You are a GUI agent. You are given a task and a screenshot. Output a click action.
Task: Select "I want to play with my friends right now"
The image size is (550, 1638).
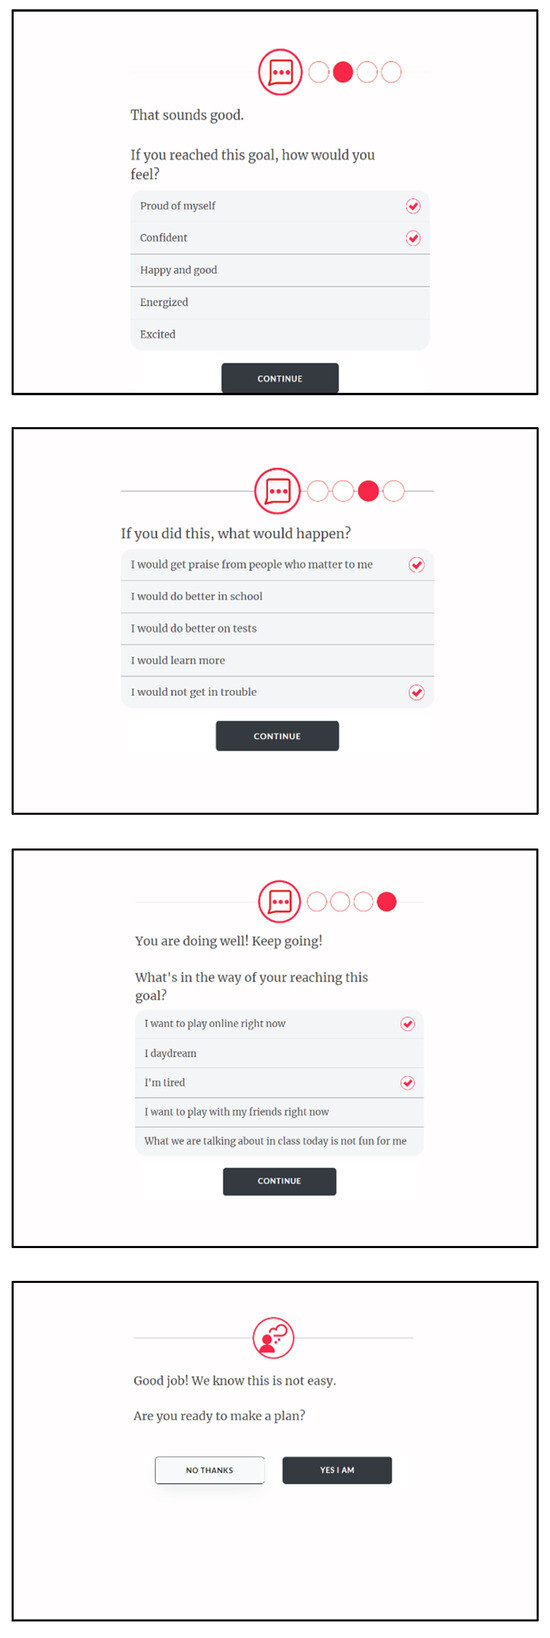279,1112
